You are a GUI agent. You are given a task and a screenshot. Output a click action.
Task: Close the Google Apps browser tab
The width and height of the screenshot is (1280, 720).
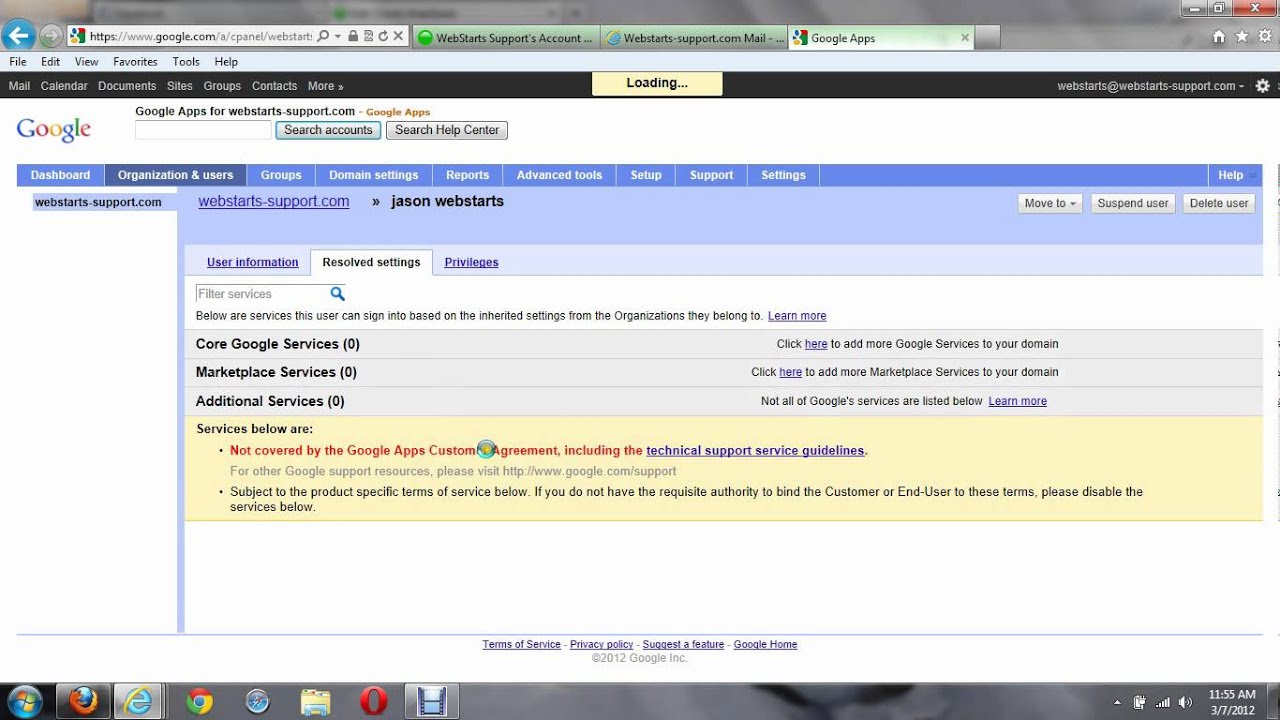click(x=964, y=38)
